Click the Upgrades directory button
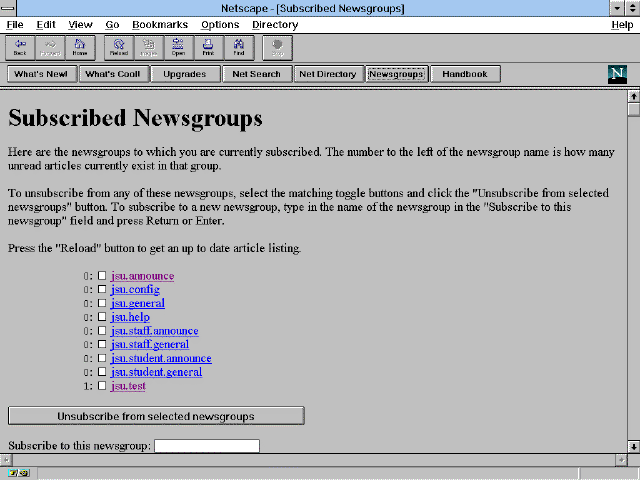Screen dimensions: 640x480 185,74
